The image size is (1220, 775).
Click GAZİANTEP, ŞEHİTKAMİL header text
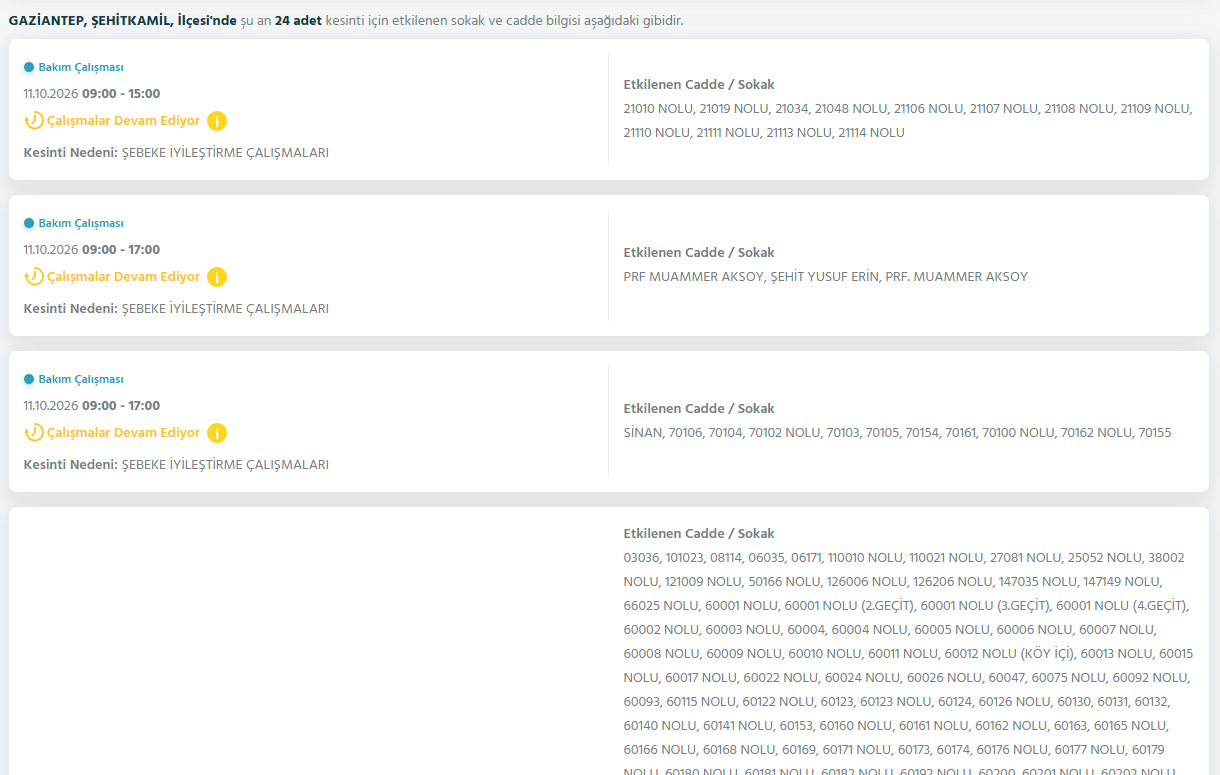(91, 20)
